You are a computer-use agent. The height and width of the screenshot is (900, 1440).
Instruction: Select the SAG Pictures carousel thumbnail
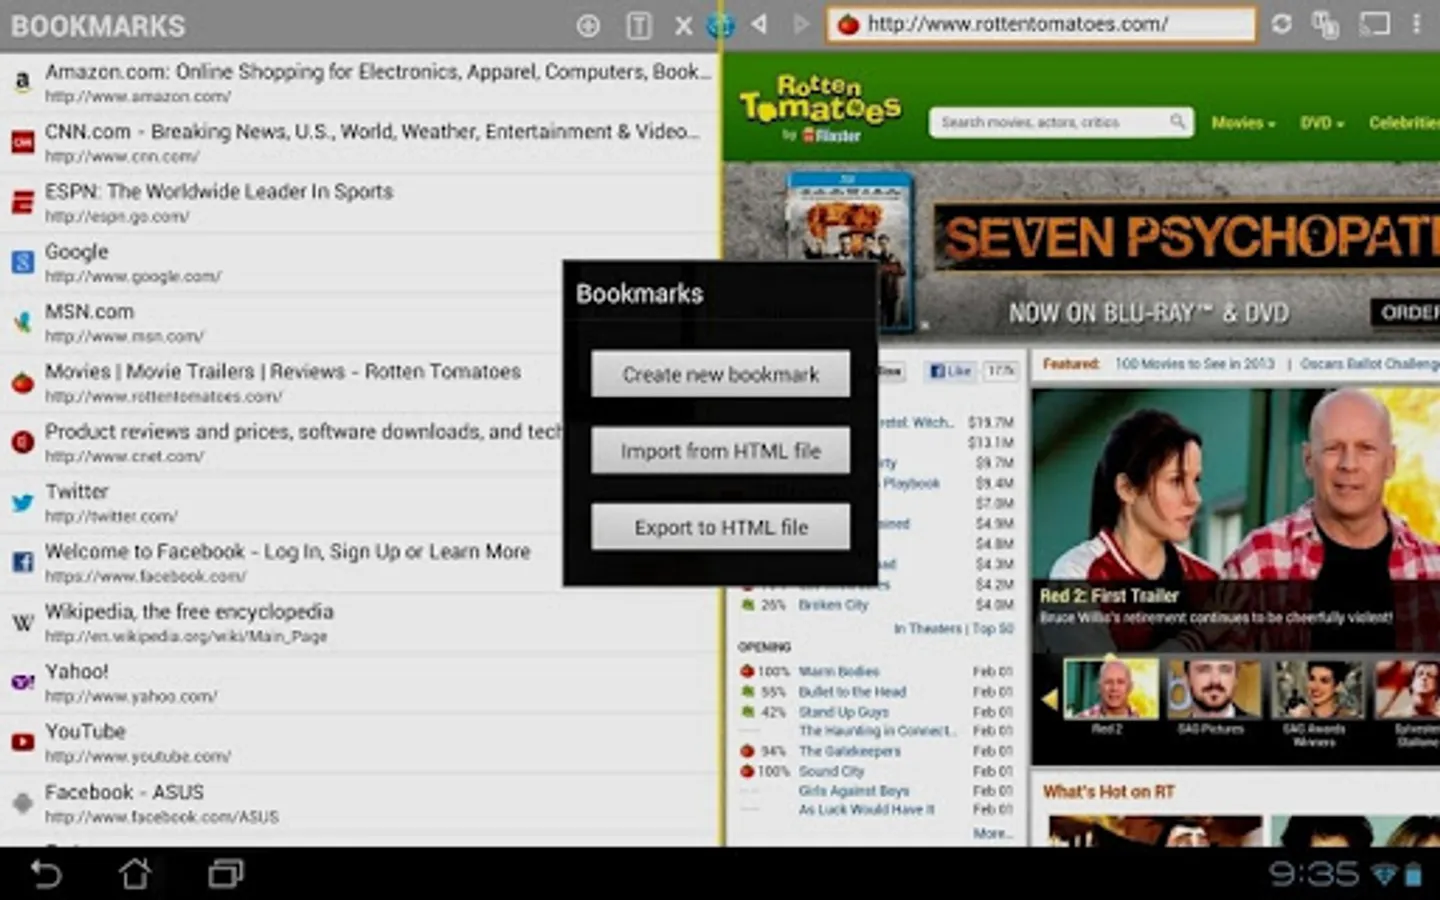1213,689
